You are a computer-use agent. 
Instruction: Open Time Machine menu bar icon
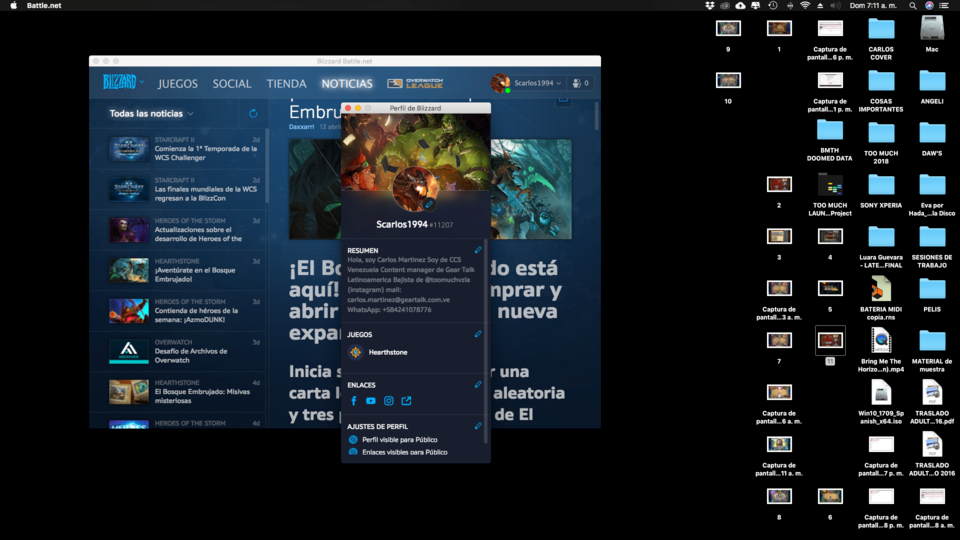(x=773, y=6)
